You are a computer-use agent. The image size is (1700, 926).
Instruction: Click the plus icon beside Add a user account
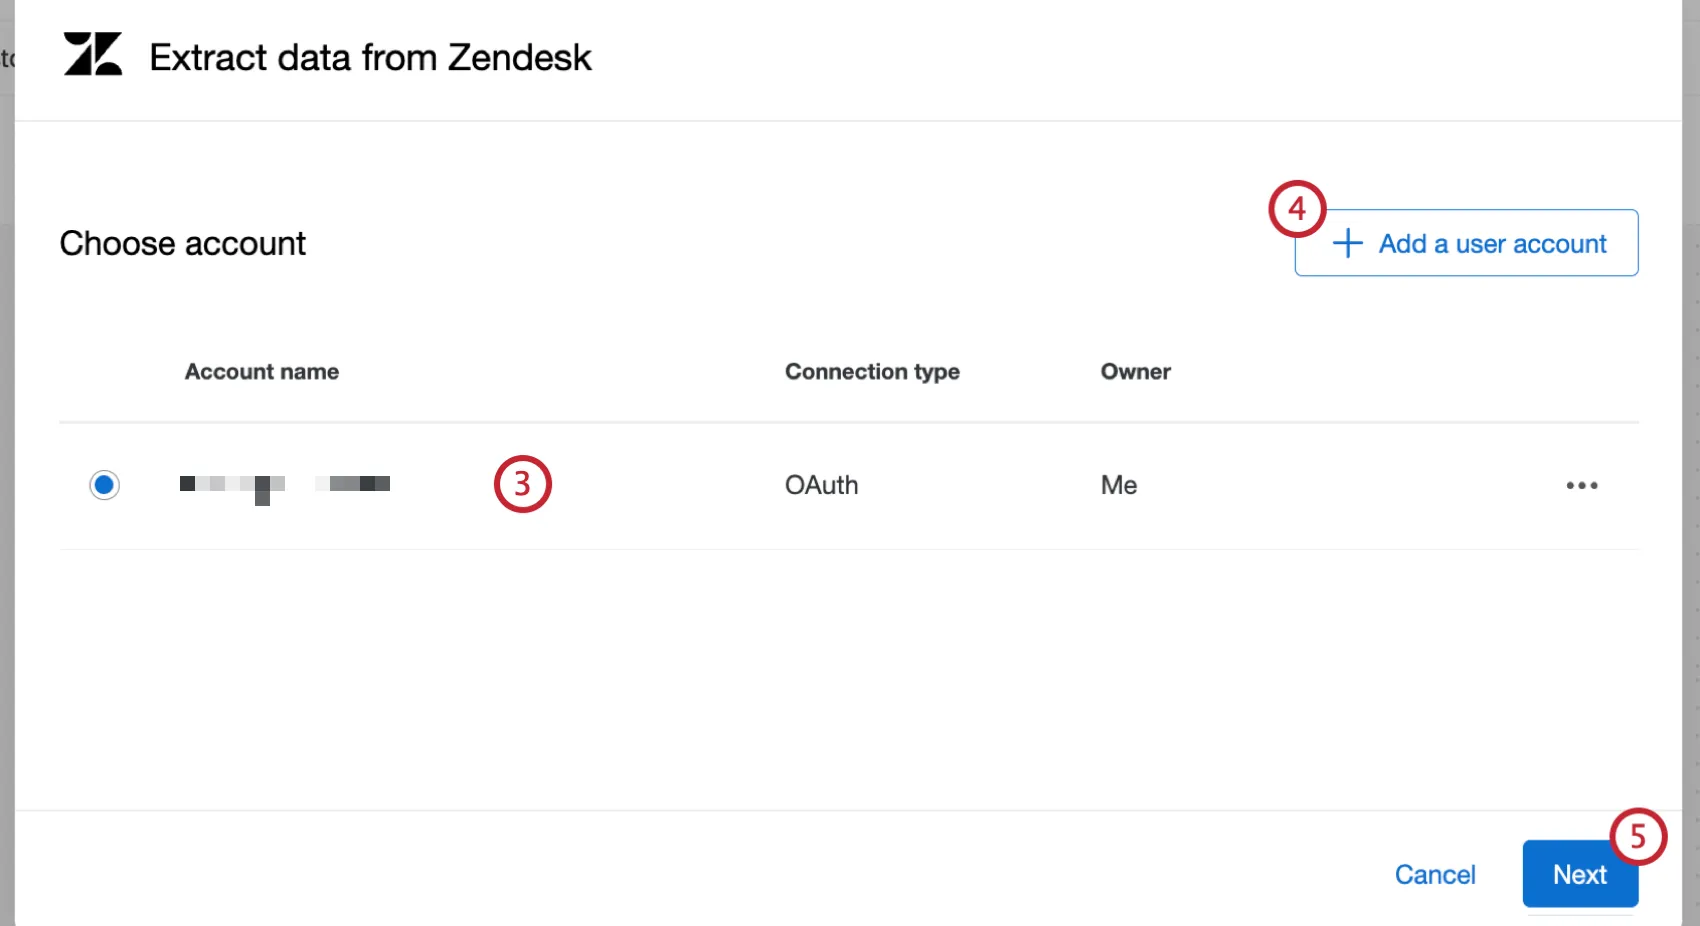click(1346, 243)
